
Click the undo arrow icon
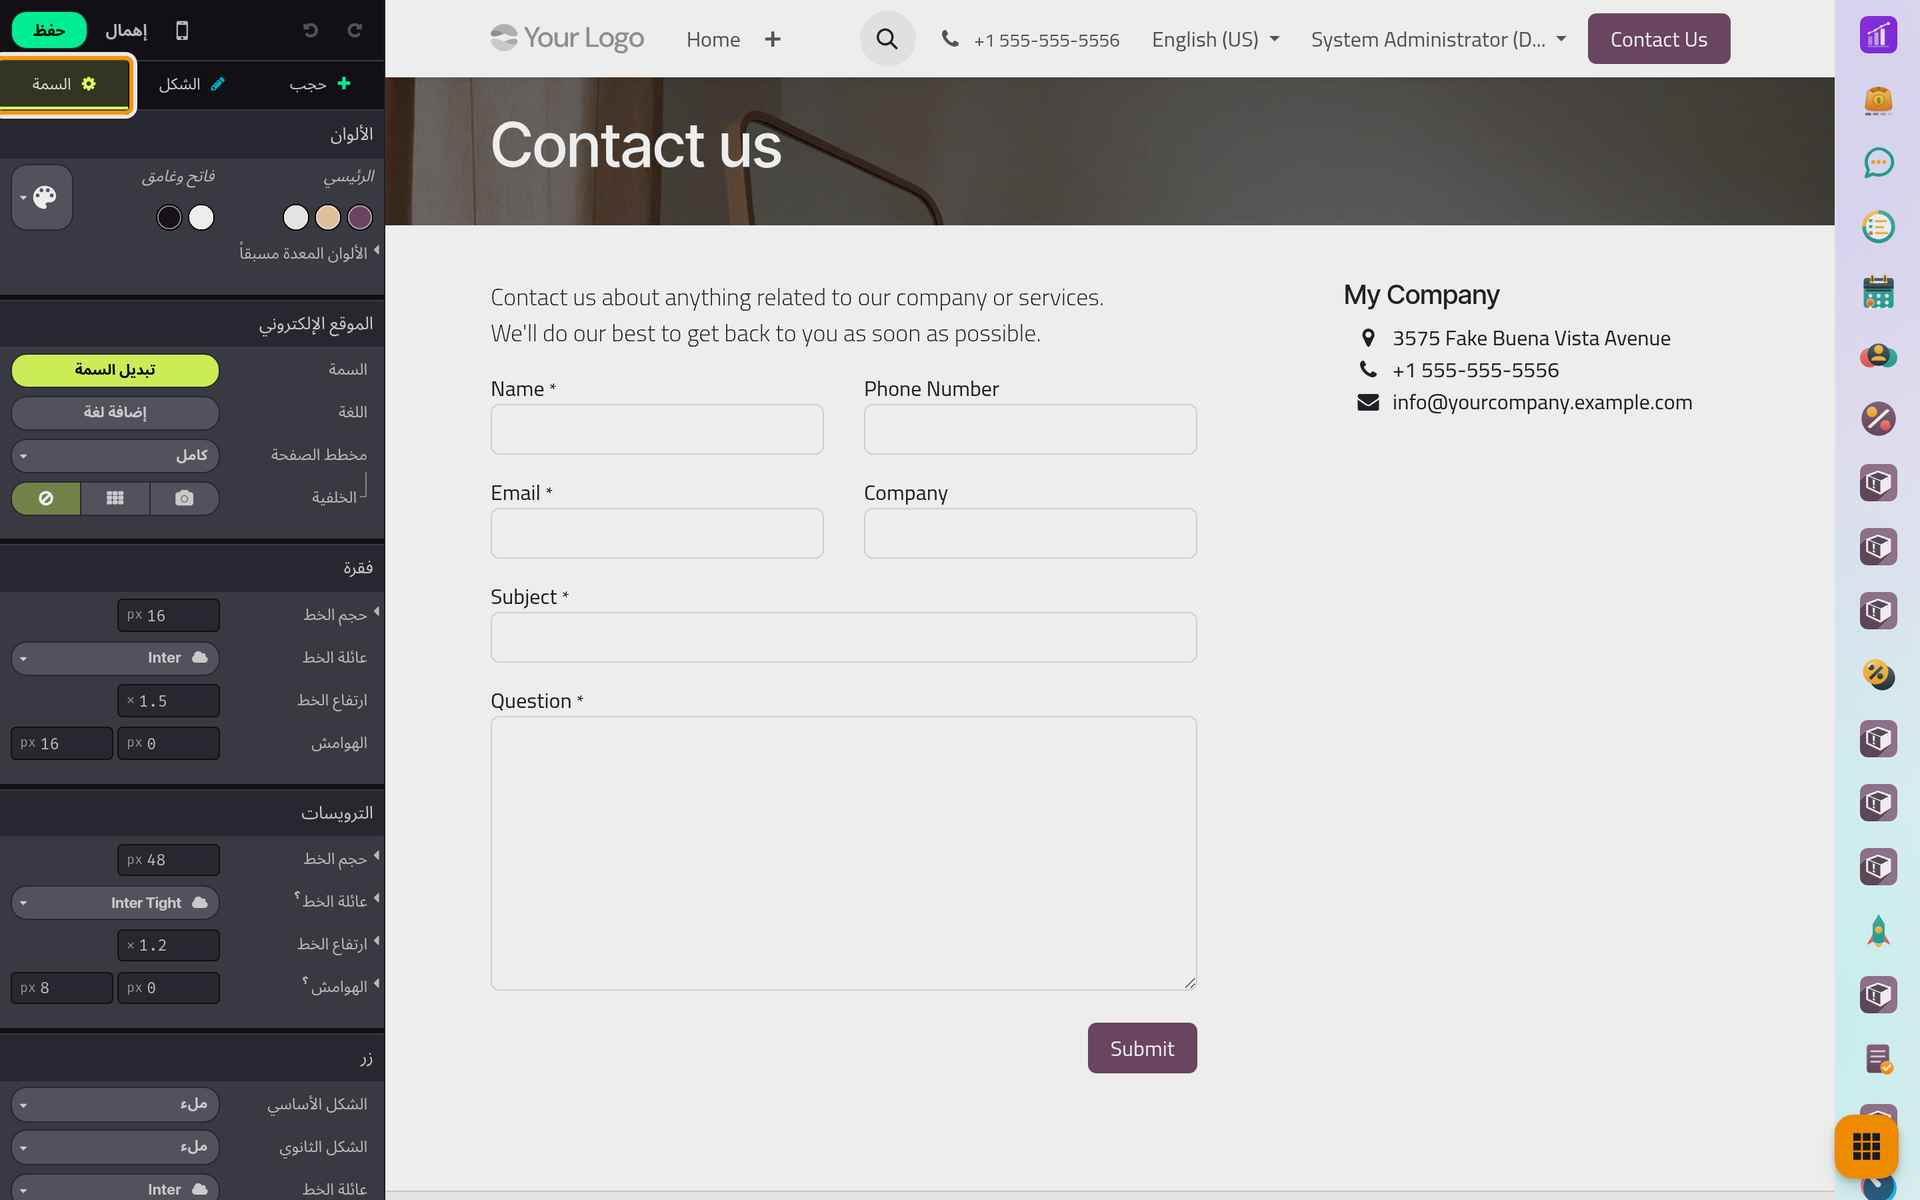(311, 31)
